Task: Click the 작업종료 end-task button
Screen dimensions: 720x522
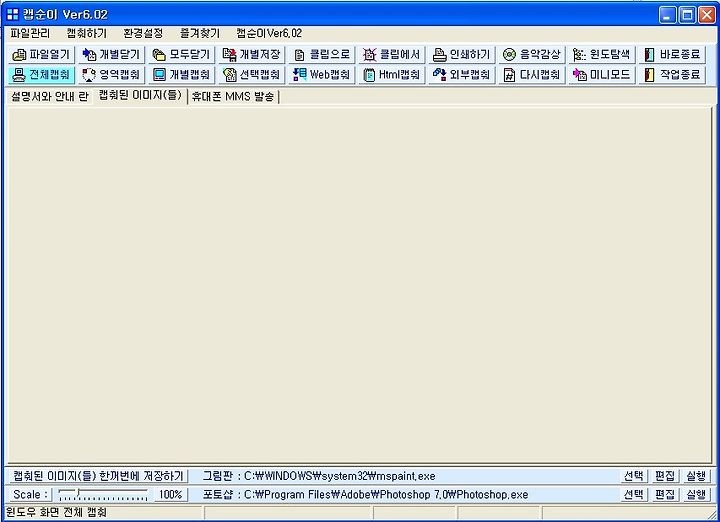Action: 671,74
